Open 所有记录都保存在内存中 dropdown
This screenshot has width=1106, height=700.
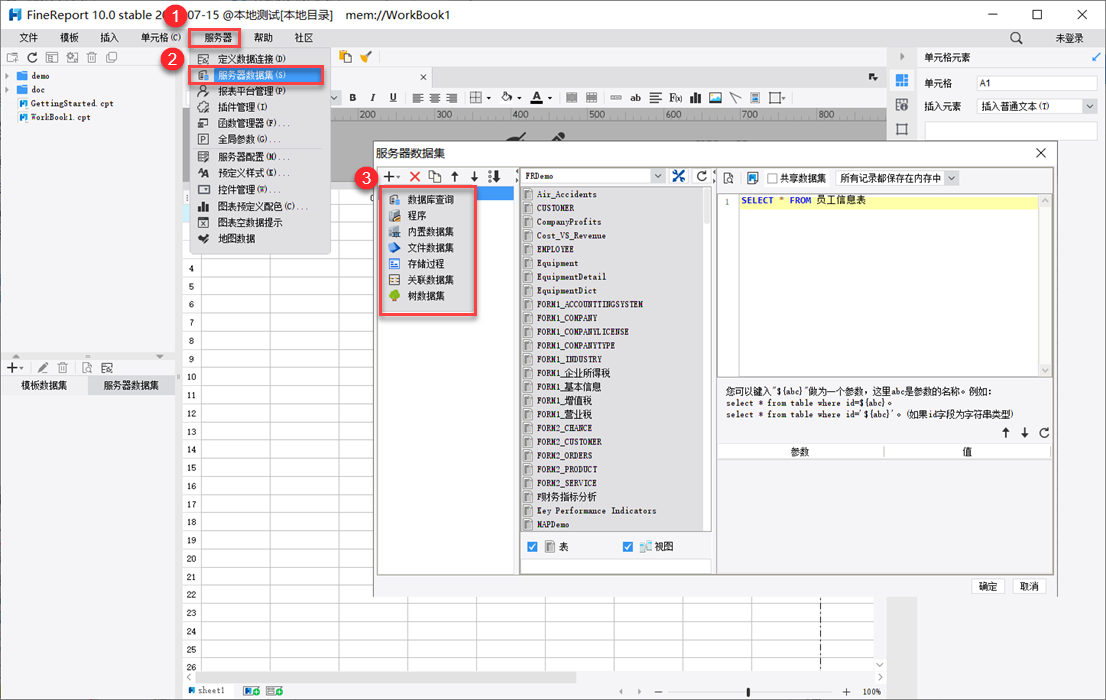point(952,178)
